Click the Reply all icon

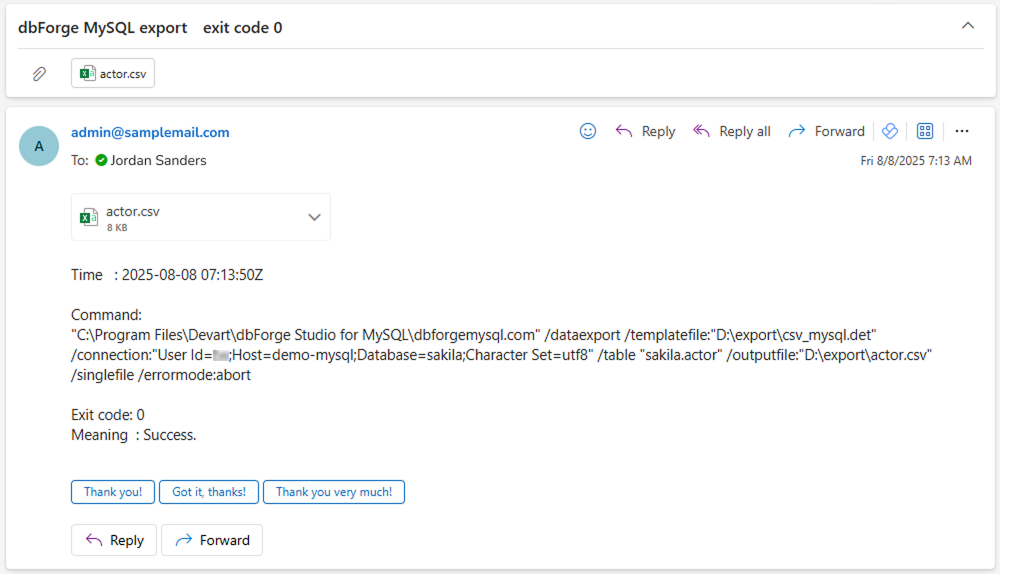click(x=701, y=130)
